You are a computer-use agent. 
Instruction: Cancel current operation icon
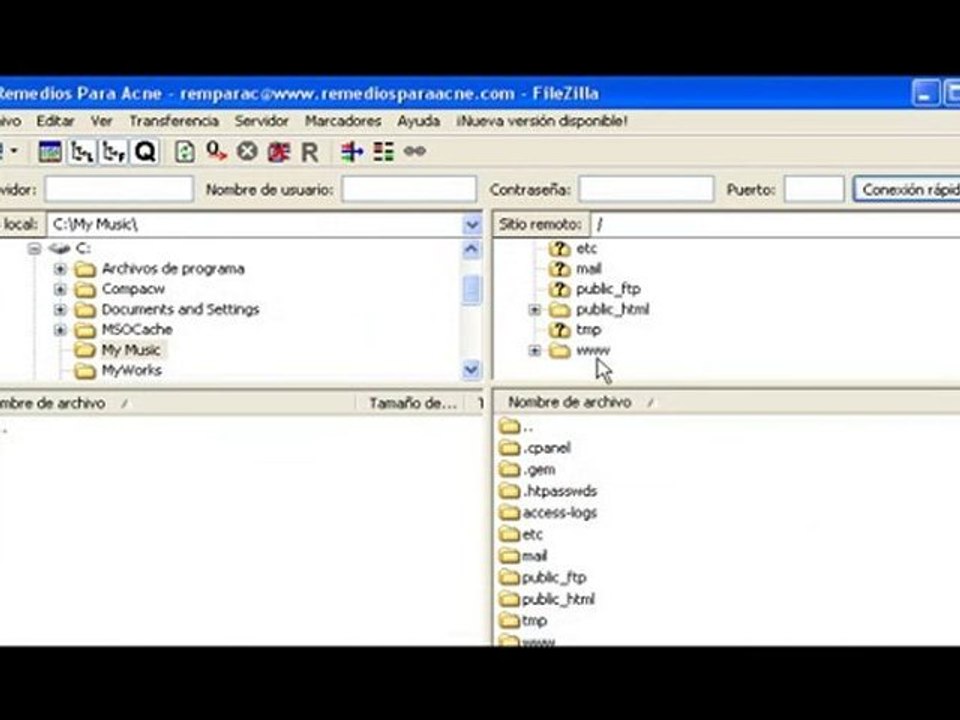(247, 151)
